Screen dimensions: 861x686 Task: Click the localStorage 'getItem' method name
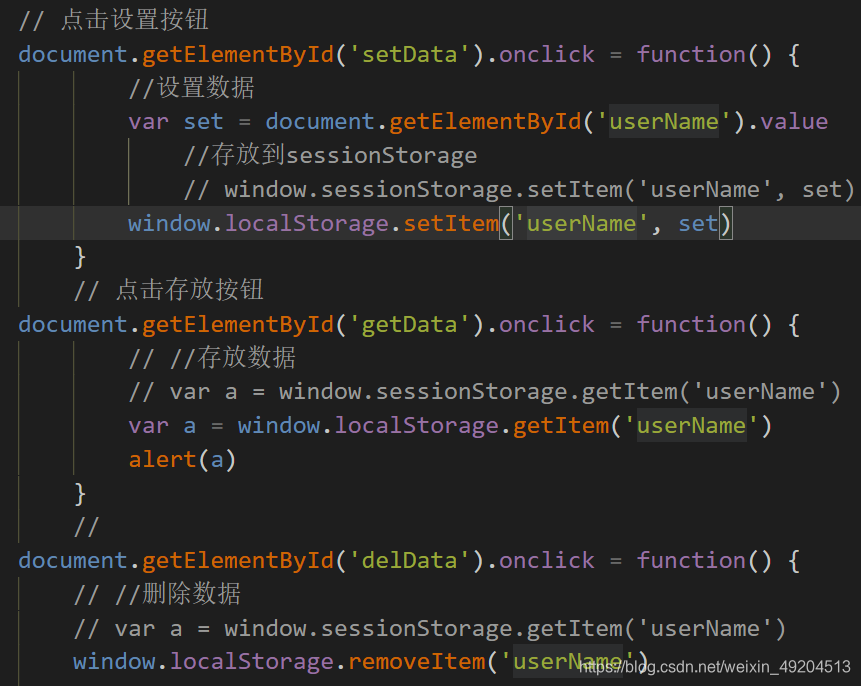561,426
